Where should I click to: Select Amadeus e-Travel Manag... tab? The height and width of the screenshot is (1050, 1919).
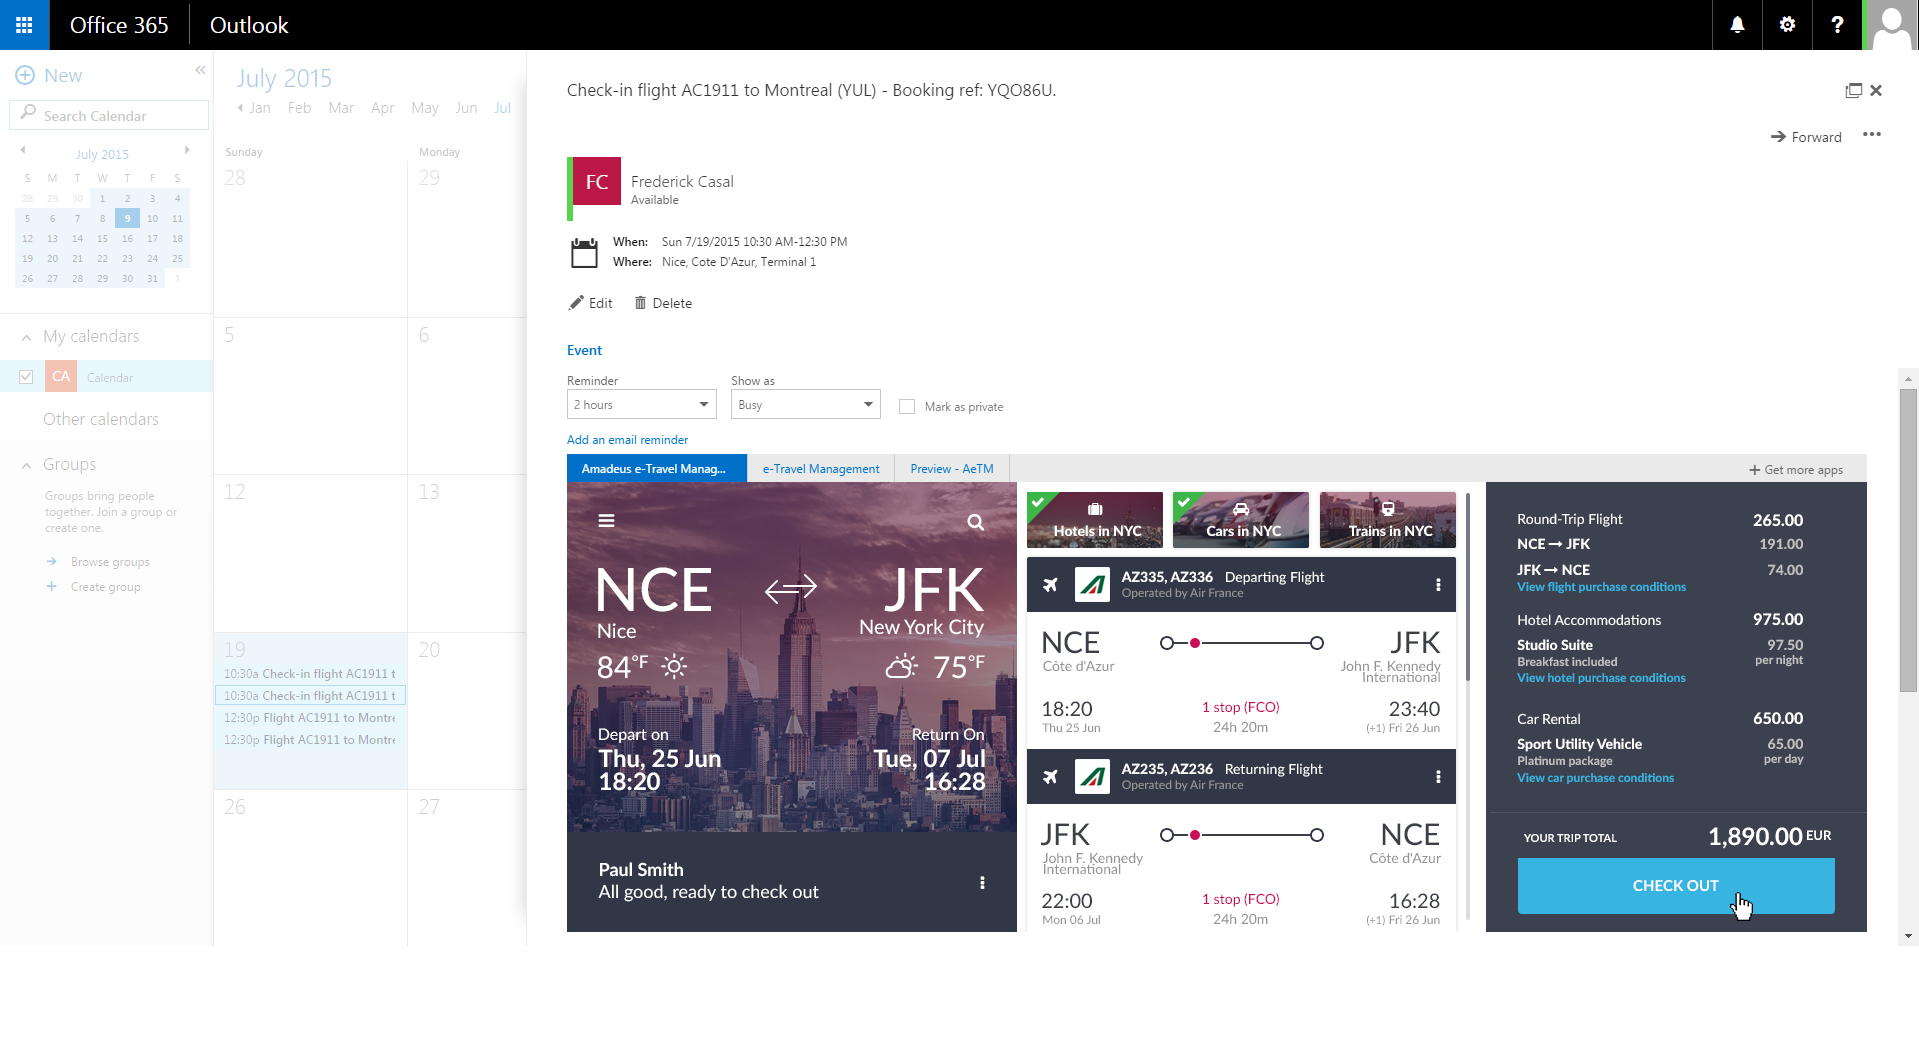click(656, 468)
